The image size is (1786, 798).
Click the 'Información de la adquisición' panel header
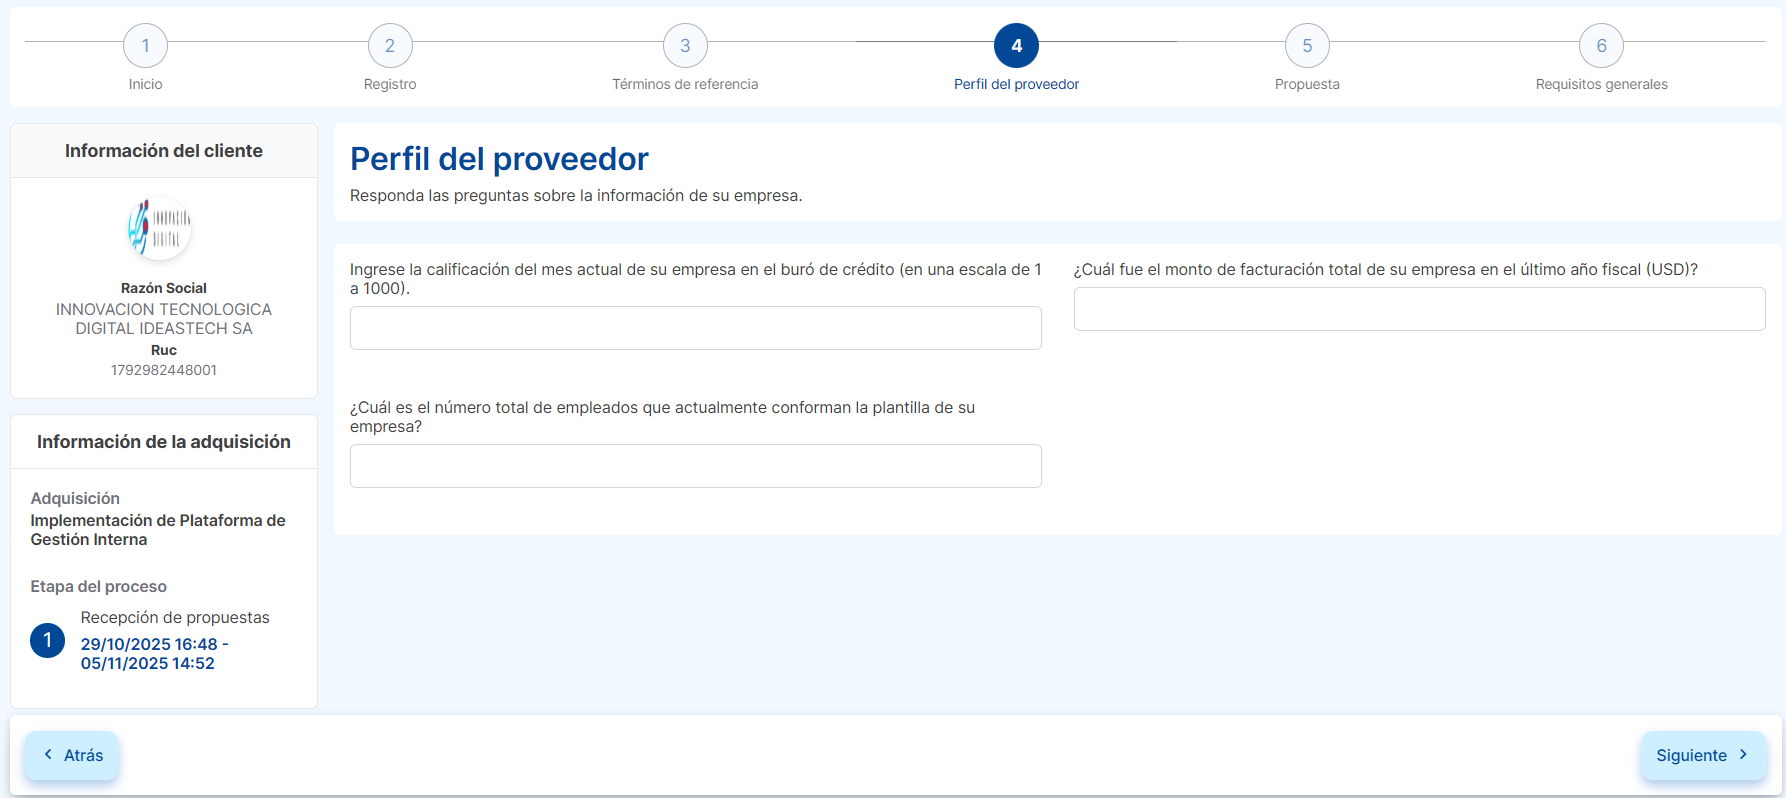coord(164,442)
